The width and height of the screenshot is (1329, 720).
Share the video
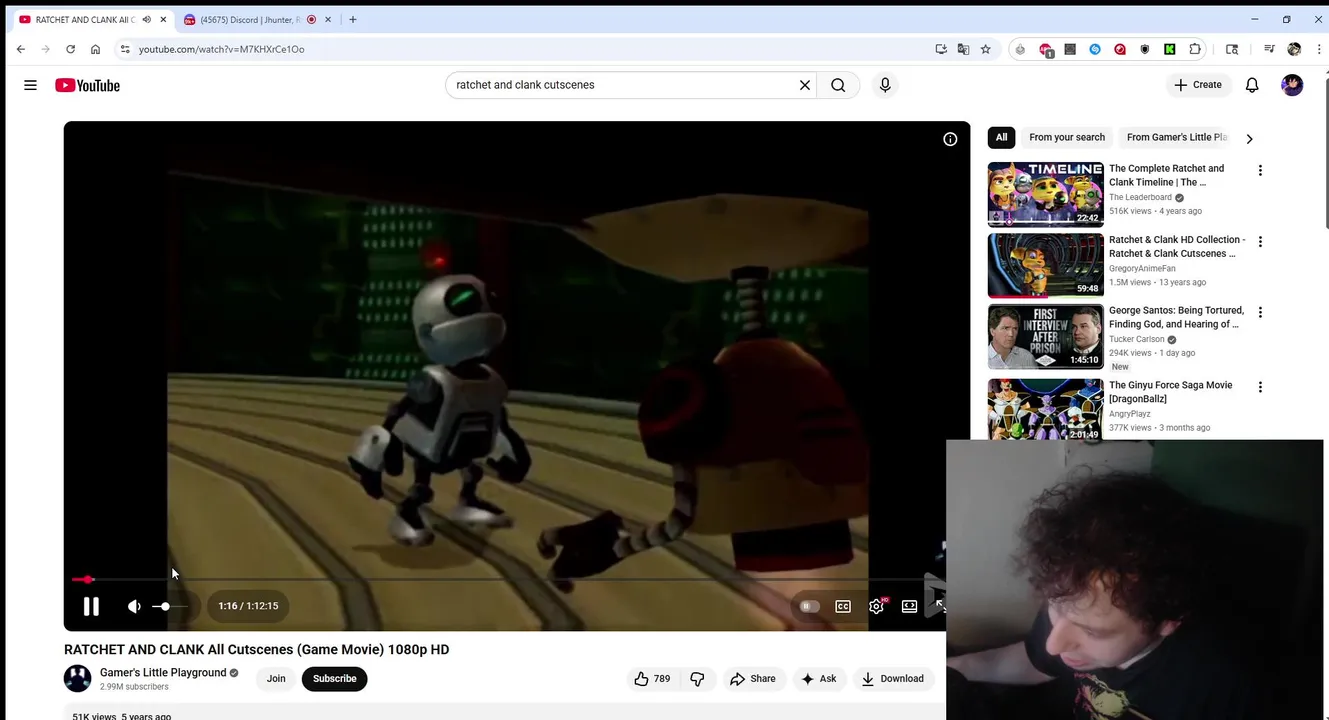coord(753,678)
